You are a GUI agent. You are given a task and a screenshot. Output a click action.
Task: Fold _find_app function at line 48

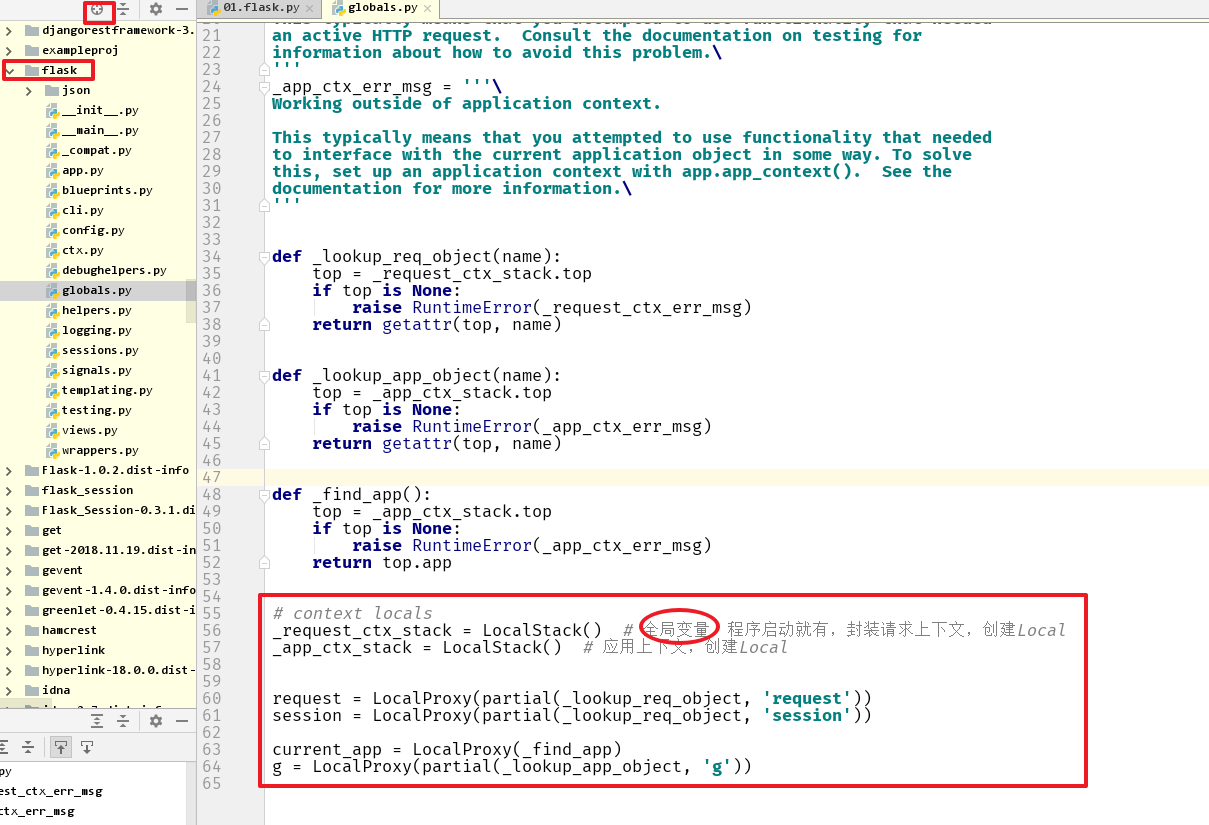[264, 494]
